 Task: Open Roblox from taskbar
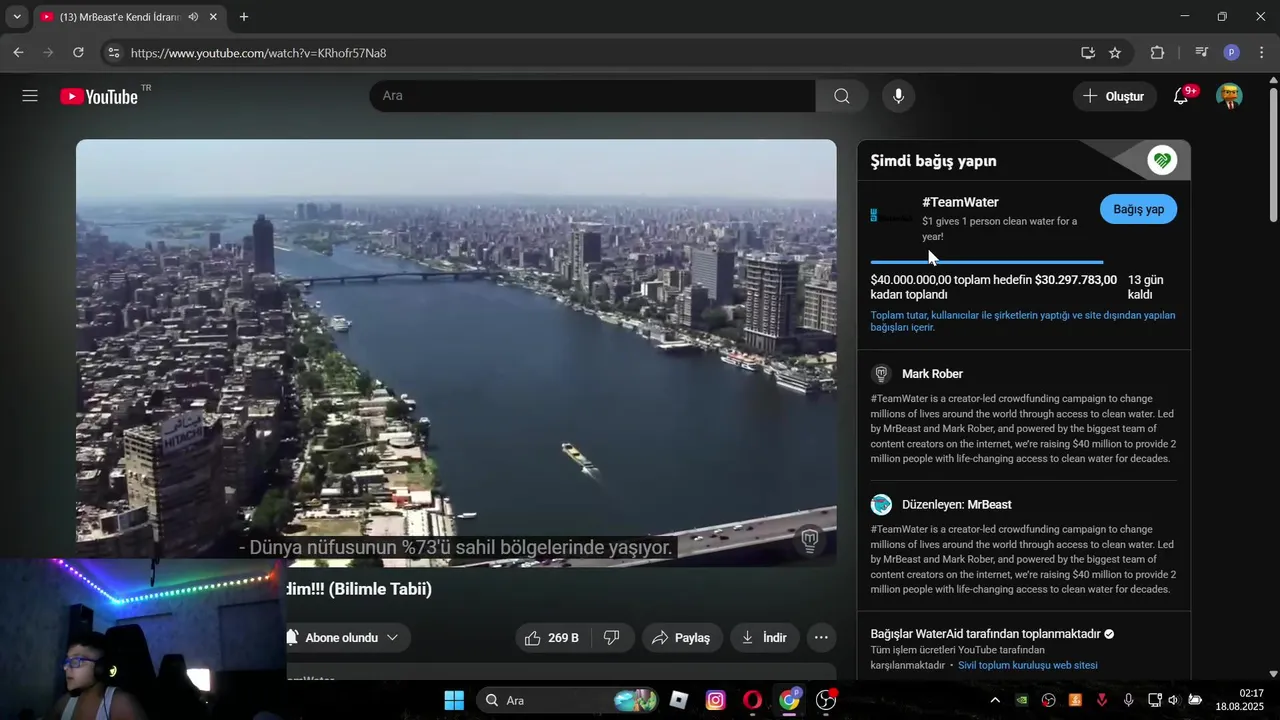(679, 700)
